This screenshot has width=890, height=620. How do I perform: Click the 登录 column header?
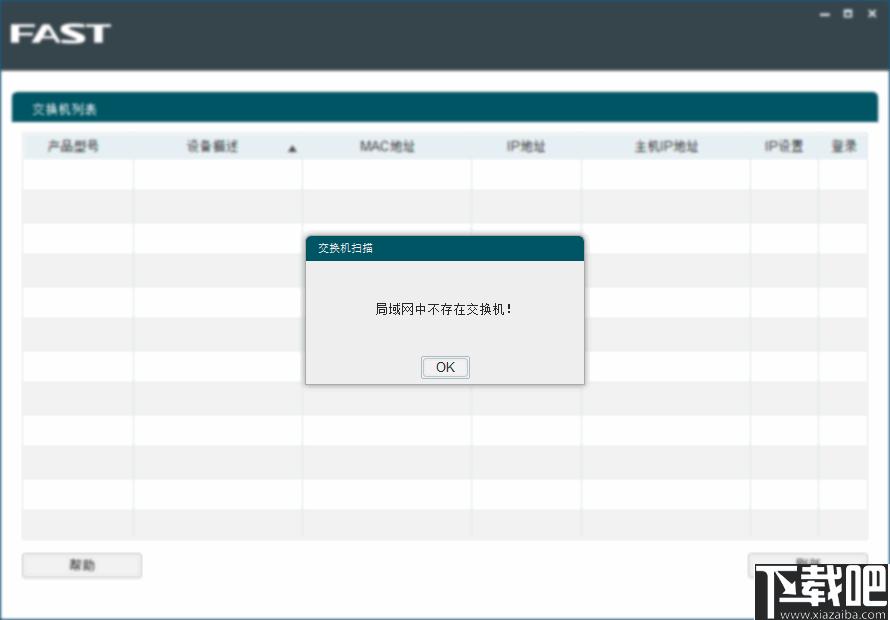tap(843, 146)
